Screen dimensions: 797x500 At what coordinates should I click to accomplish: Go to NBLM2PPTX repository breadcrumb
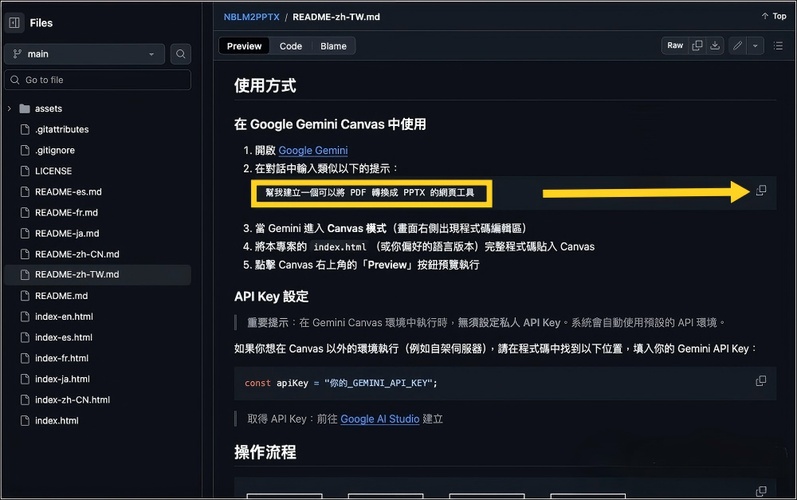252,17
